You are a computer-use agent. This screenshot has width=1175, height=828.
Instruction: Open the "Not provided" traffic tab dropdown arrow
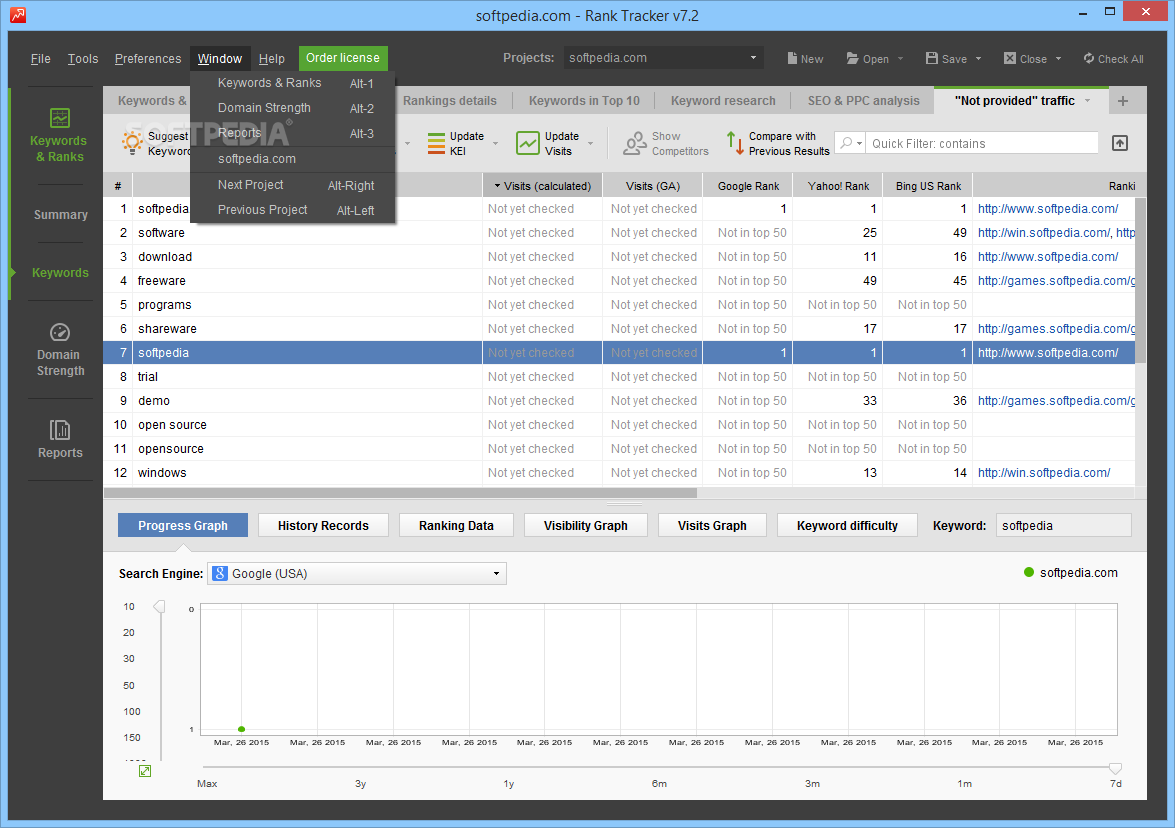1087,100
